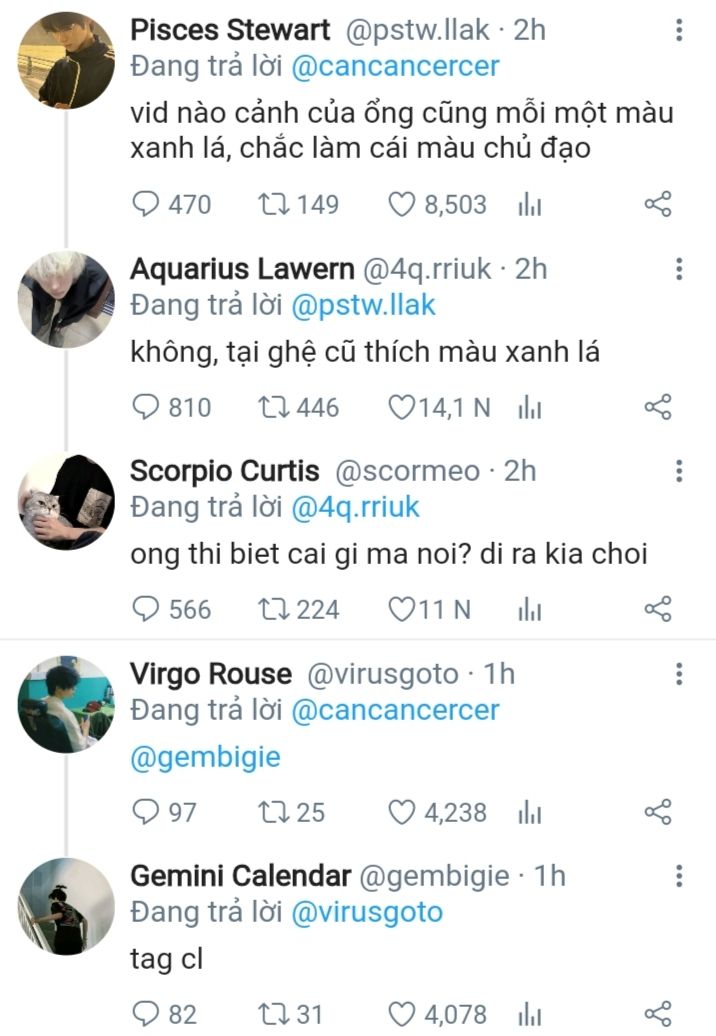Like Aquarius Lawern's tweet
The image size is (716, 1036).
coord(403,408)
